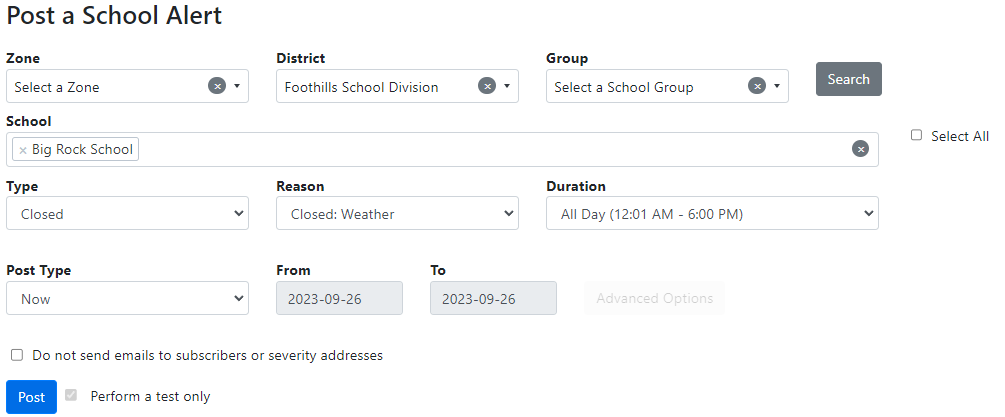Open the Duration All Day dropdown
The height and width of the screenshot is (417, 1005).
pyautogui.click(x=712, y=213)
